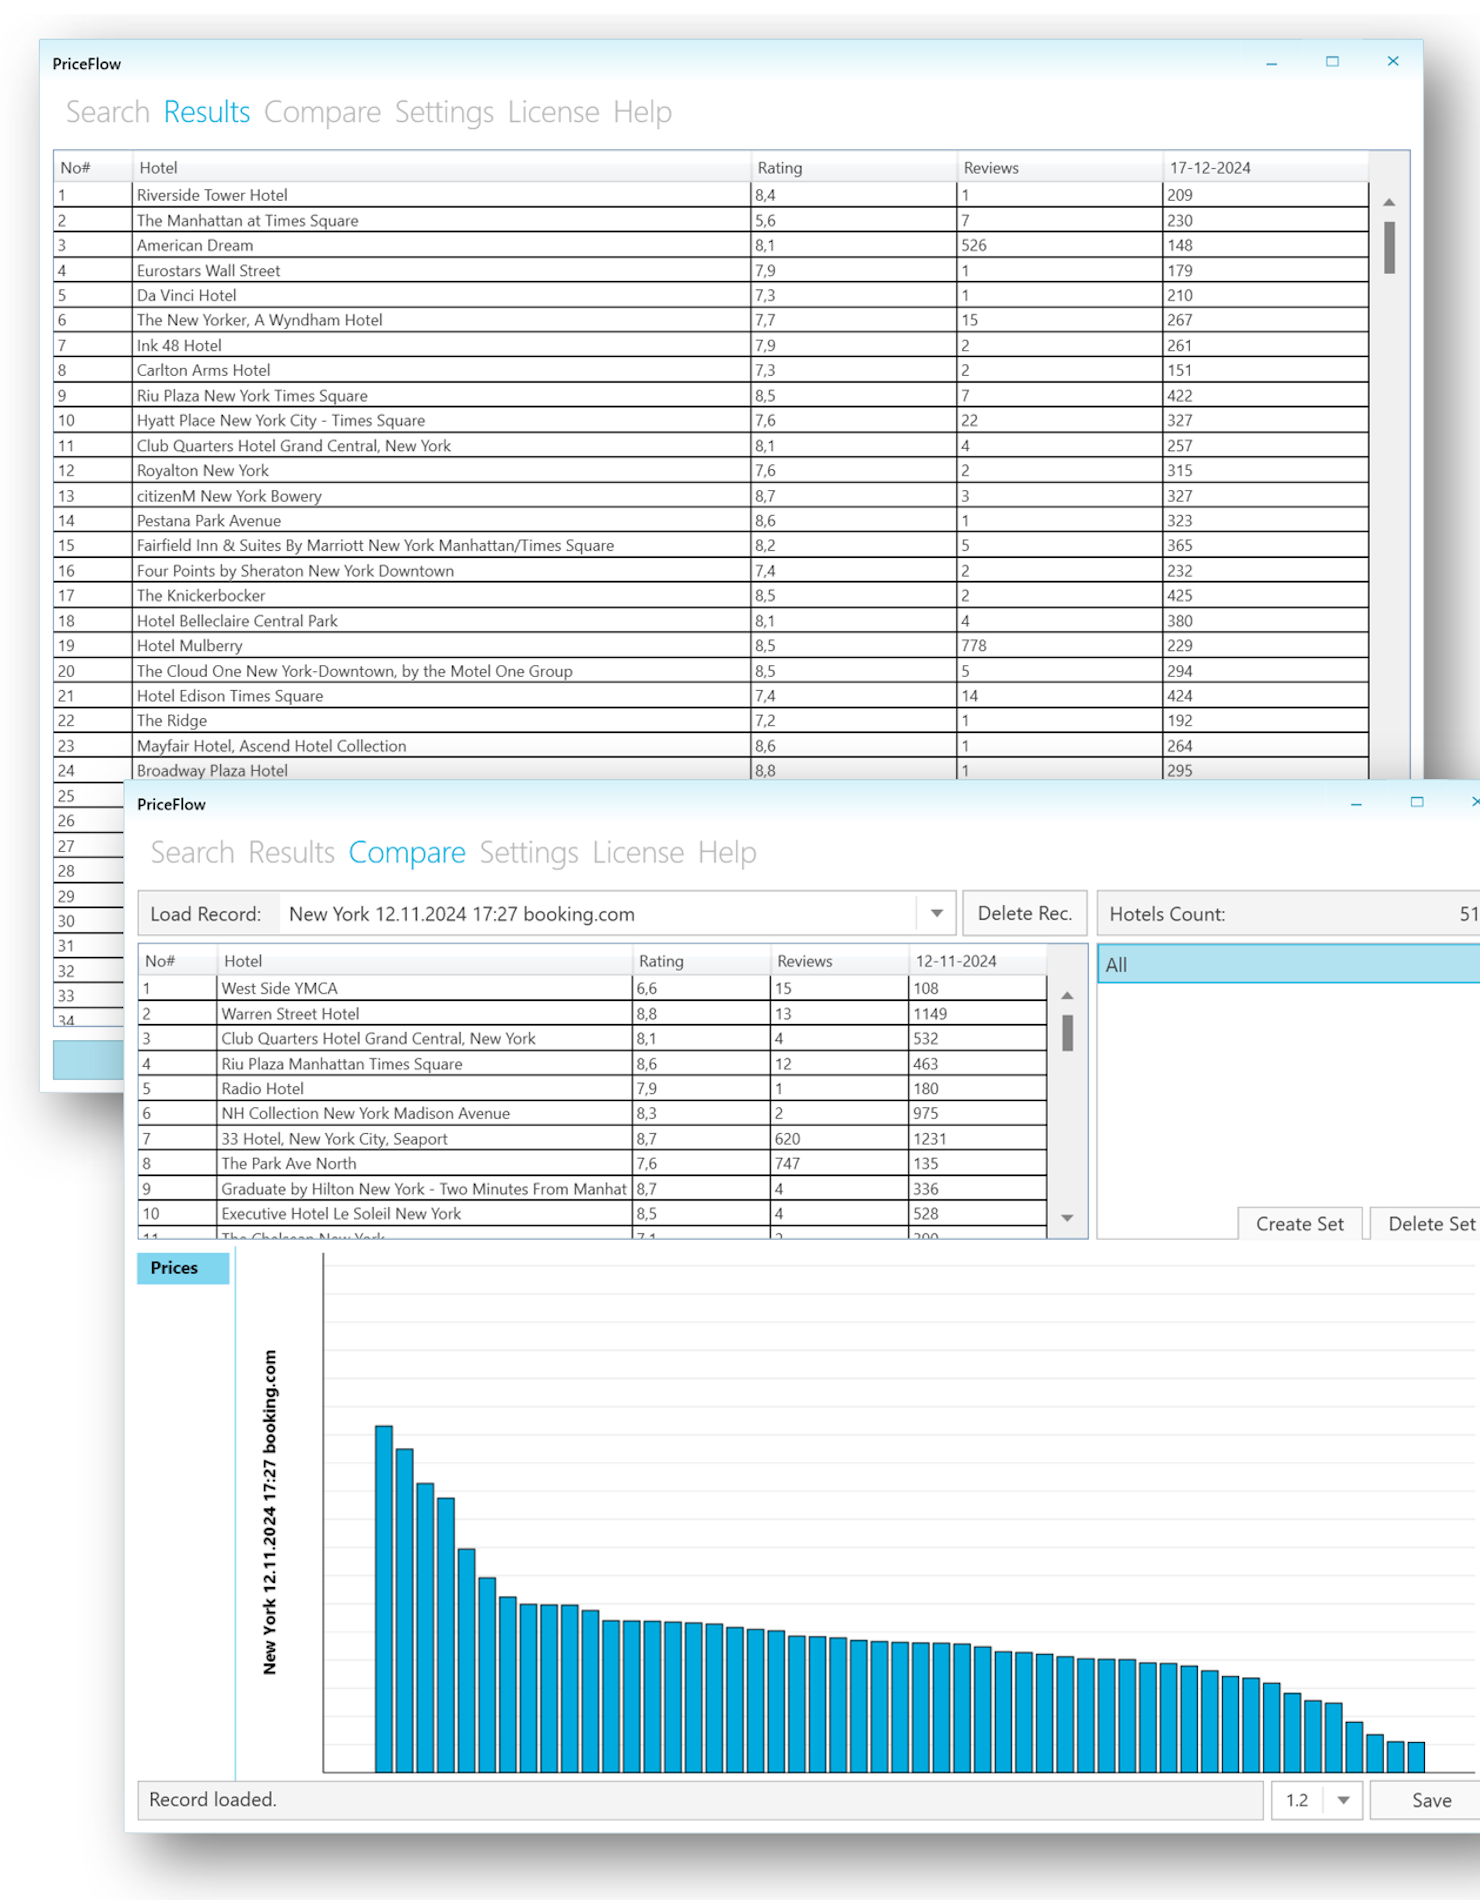Select Carlton Arms Hotel row

tap(711, 370)
